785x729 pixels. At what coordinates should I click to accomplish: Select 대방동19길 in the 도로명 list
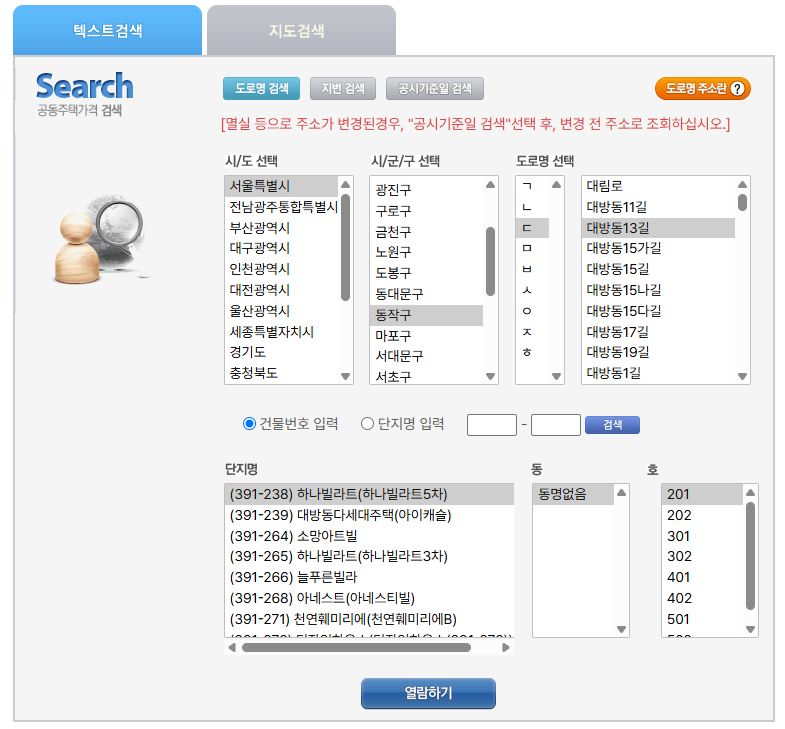tap(658, 352)
